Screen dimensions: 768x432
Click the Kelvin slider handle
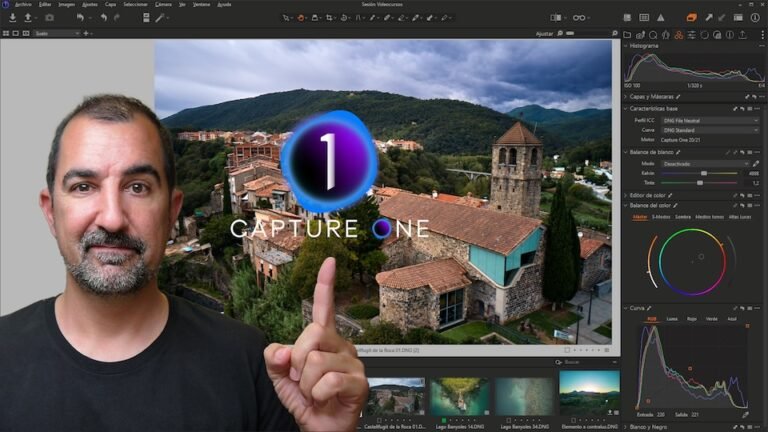pos(704,173)
